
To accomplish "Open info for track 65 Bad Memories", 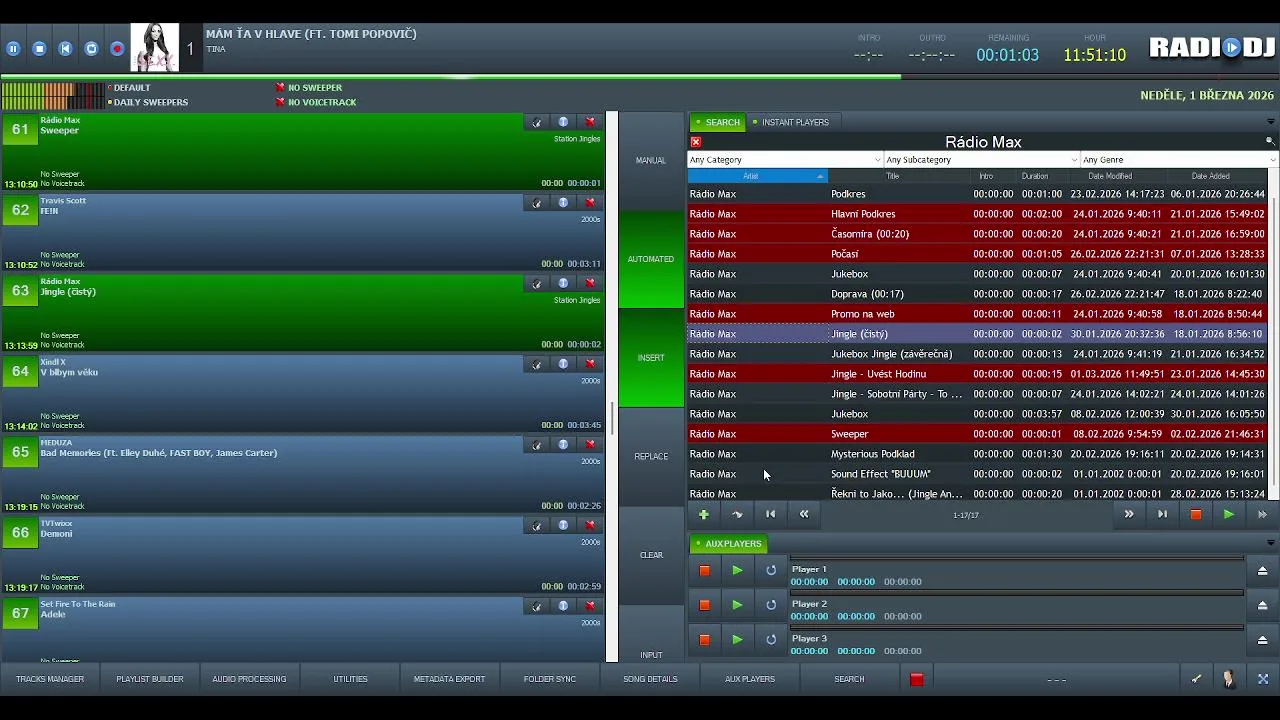I will [563, 444].
